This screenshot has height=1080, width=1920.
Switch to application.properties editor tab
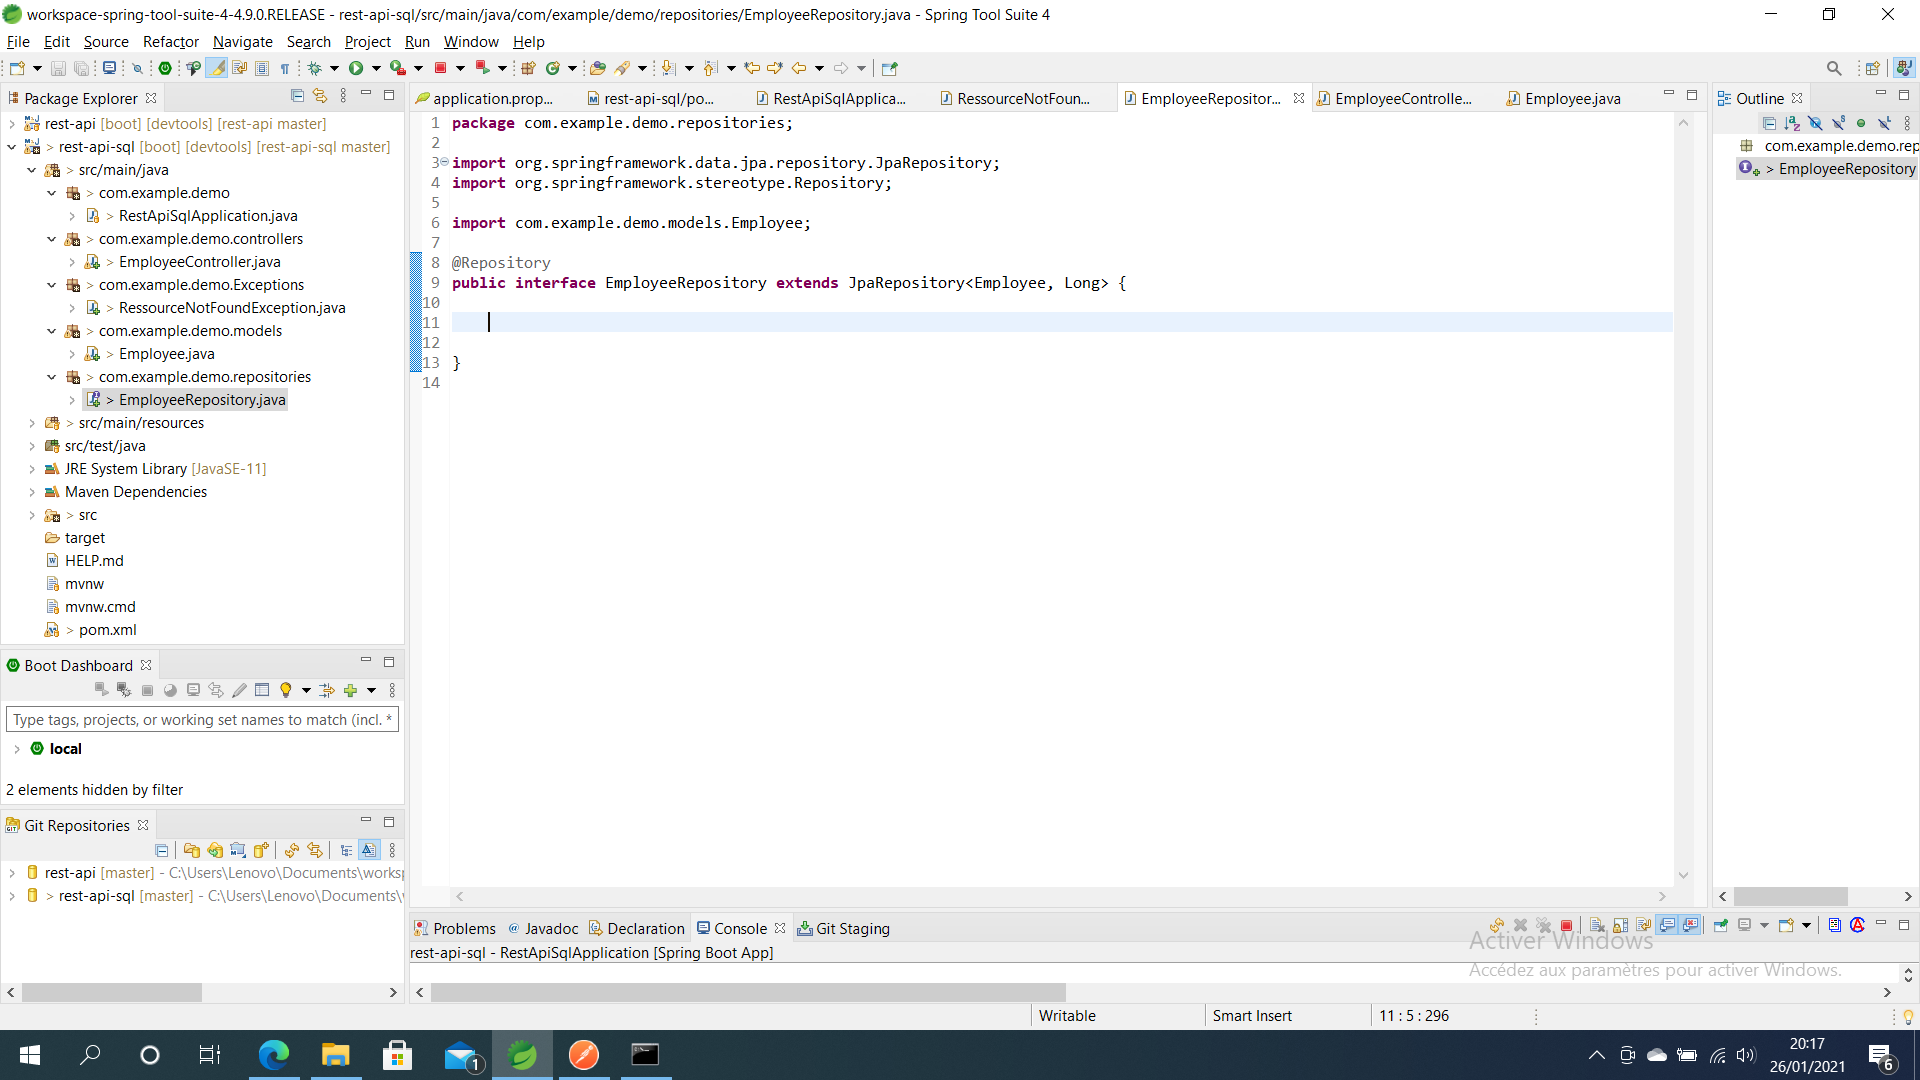click(x=492, y=98)
